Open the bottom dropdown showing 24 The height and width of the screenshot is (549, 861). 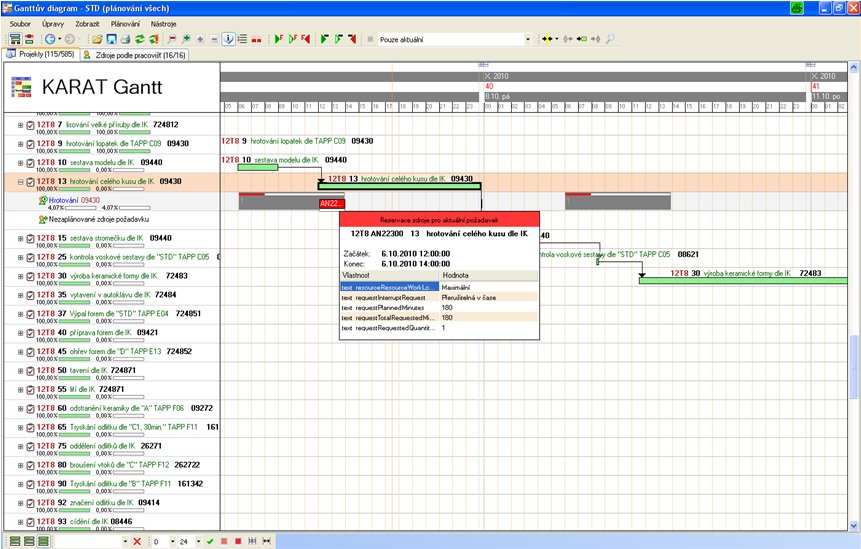point(198,541)
